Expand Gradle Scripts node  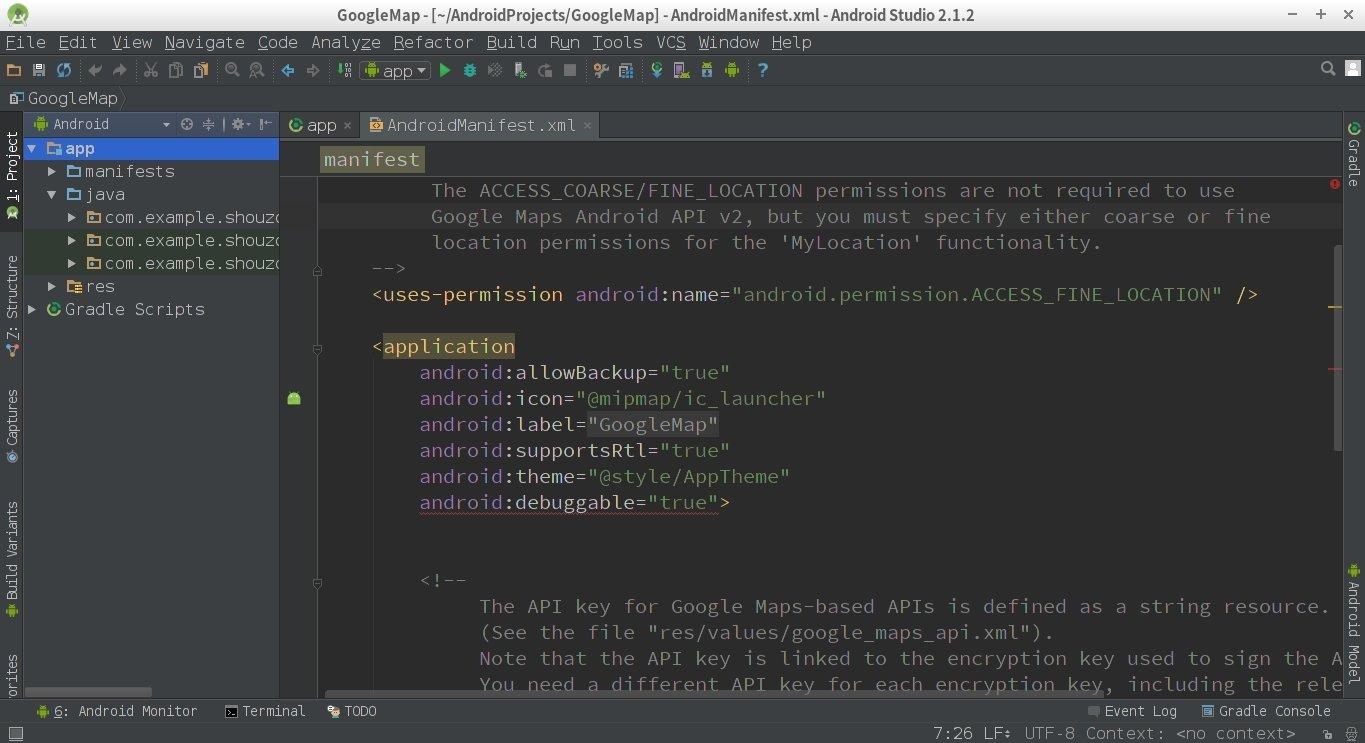tap(32, 309)
